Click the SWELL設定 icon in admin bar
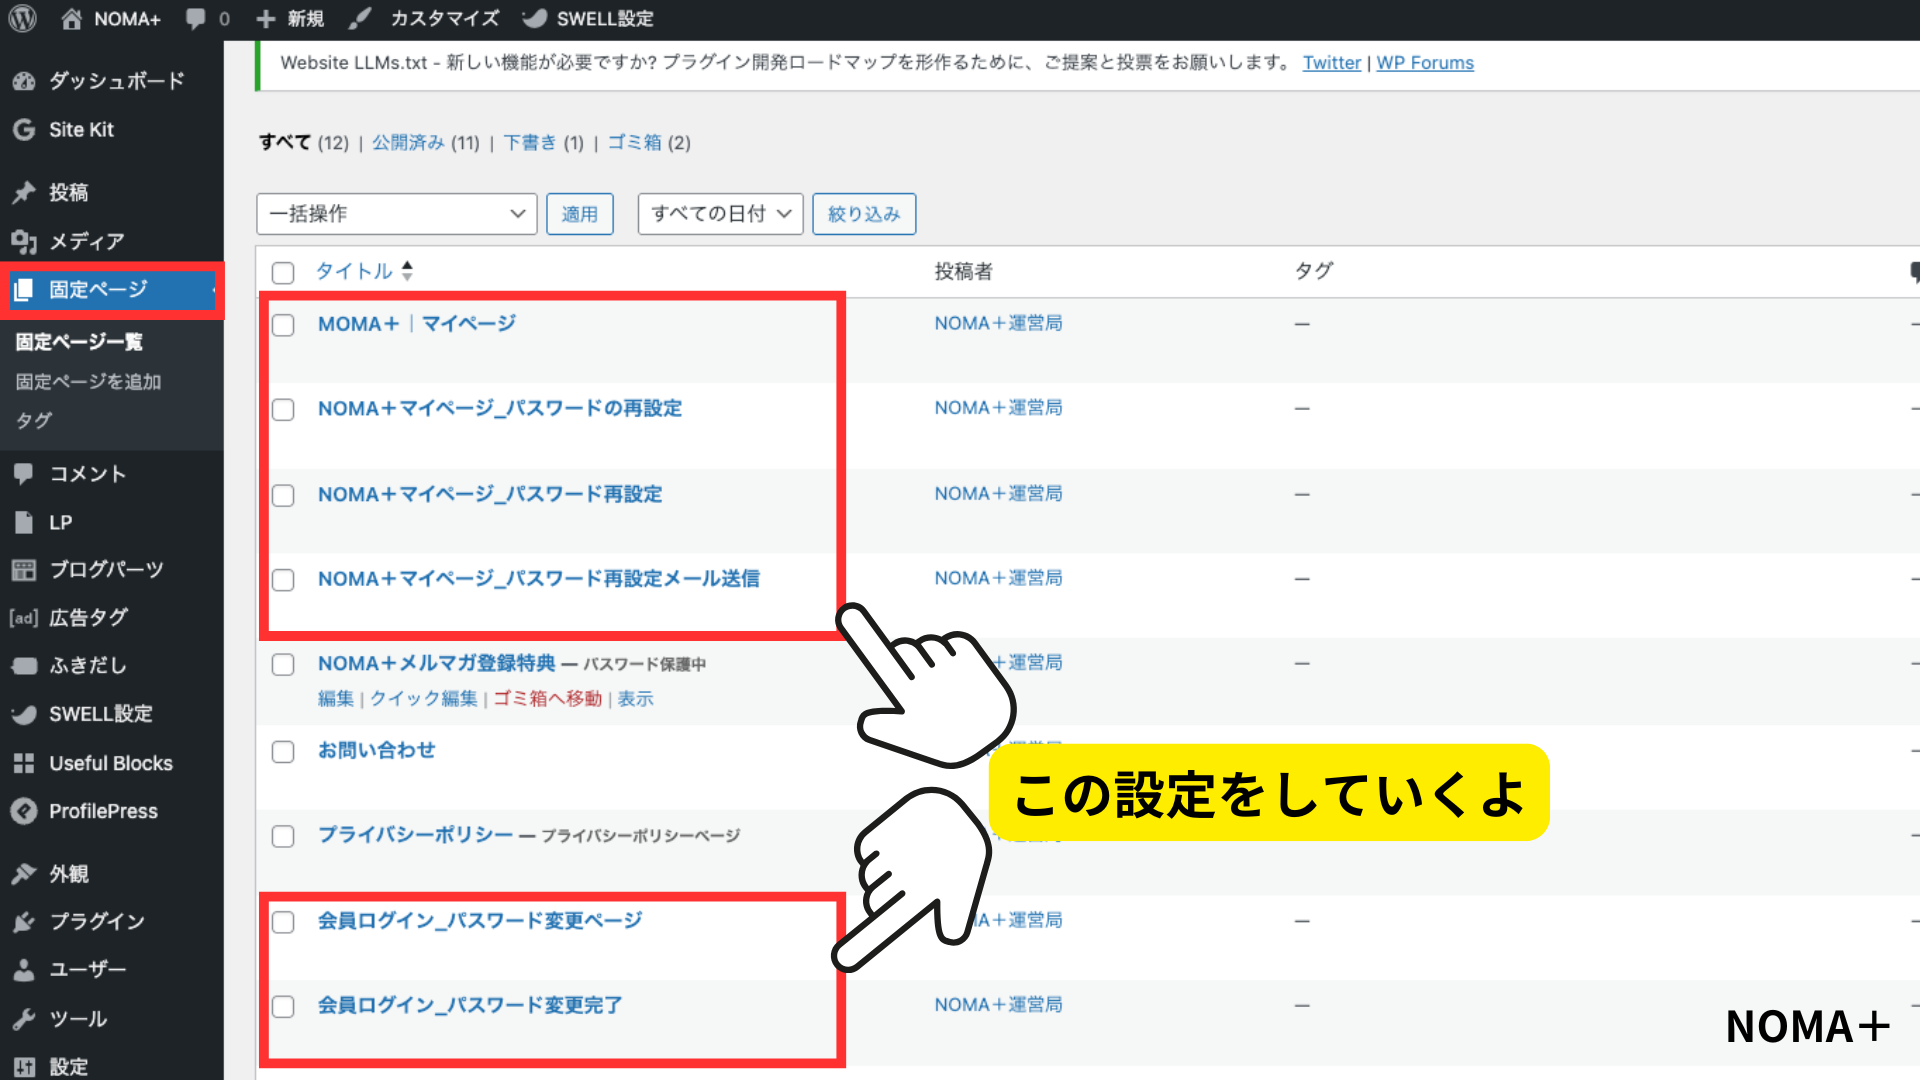 pyautogui.click(x=535, y=18)
